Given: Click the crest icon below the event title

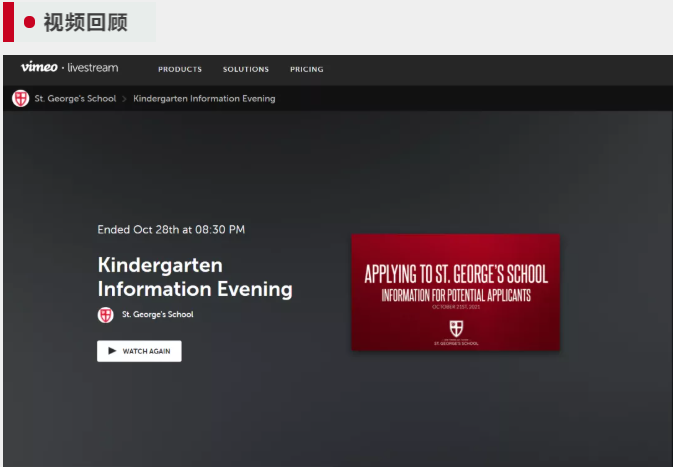Looking at the screenshot, I should [105, 314].
